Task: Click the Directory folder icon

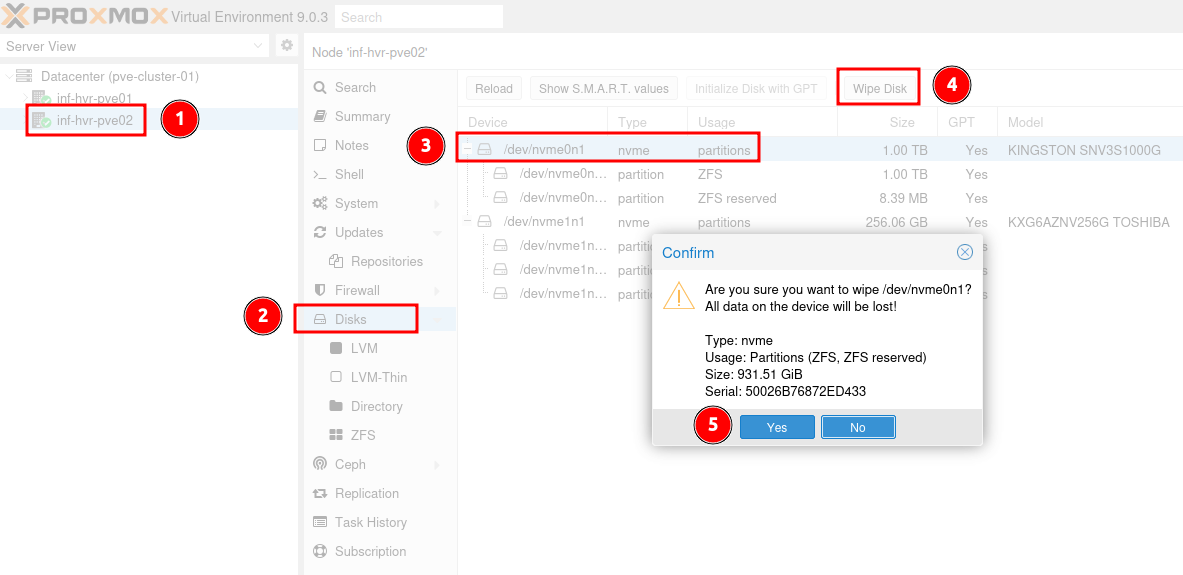Action: pyautogui.click(x=336, y=406)
